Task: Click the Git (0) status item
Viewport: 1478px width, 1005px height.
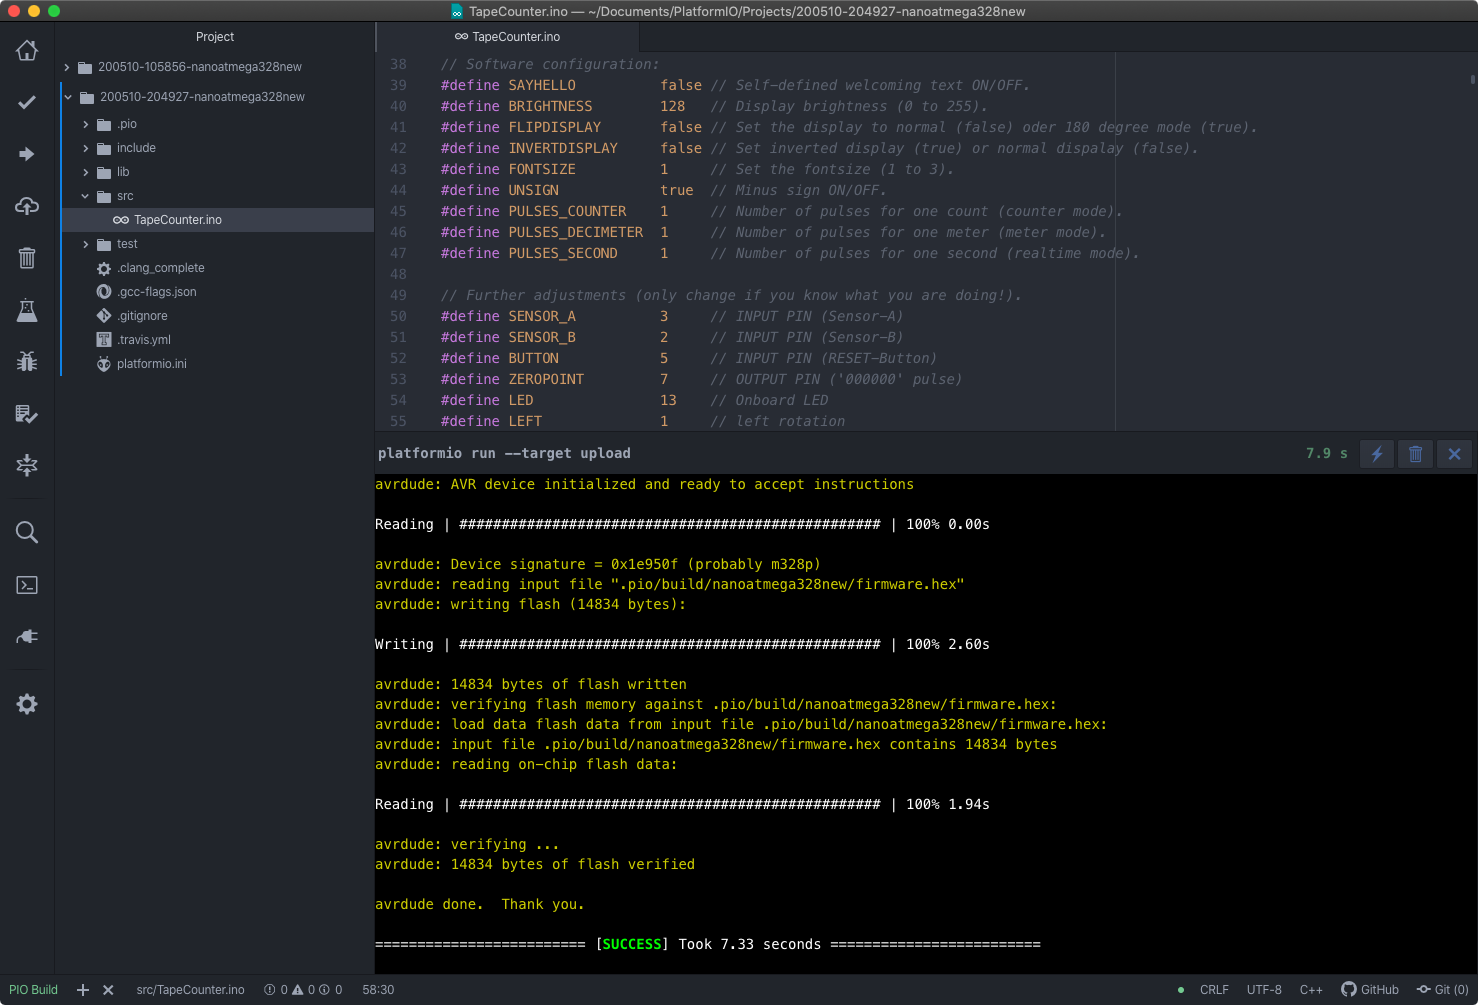Action: [1443, 990]
